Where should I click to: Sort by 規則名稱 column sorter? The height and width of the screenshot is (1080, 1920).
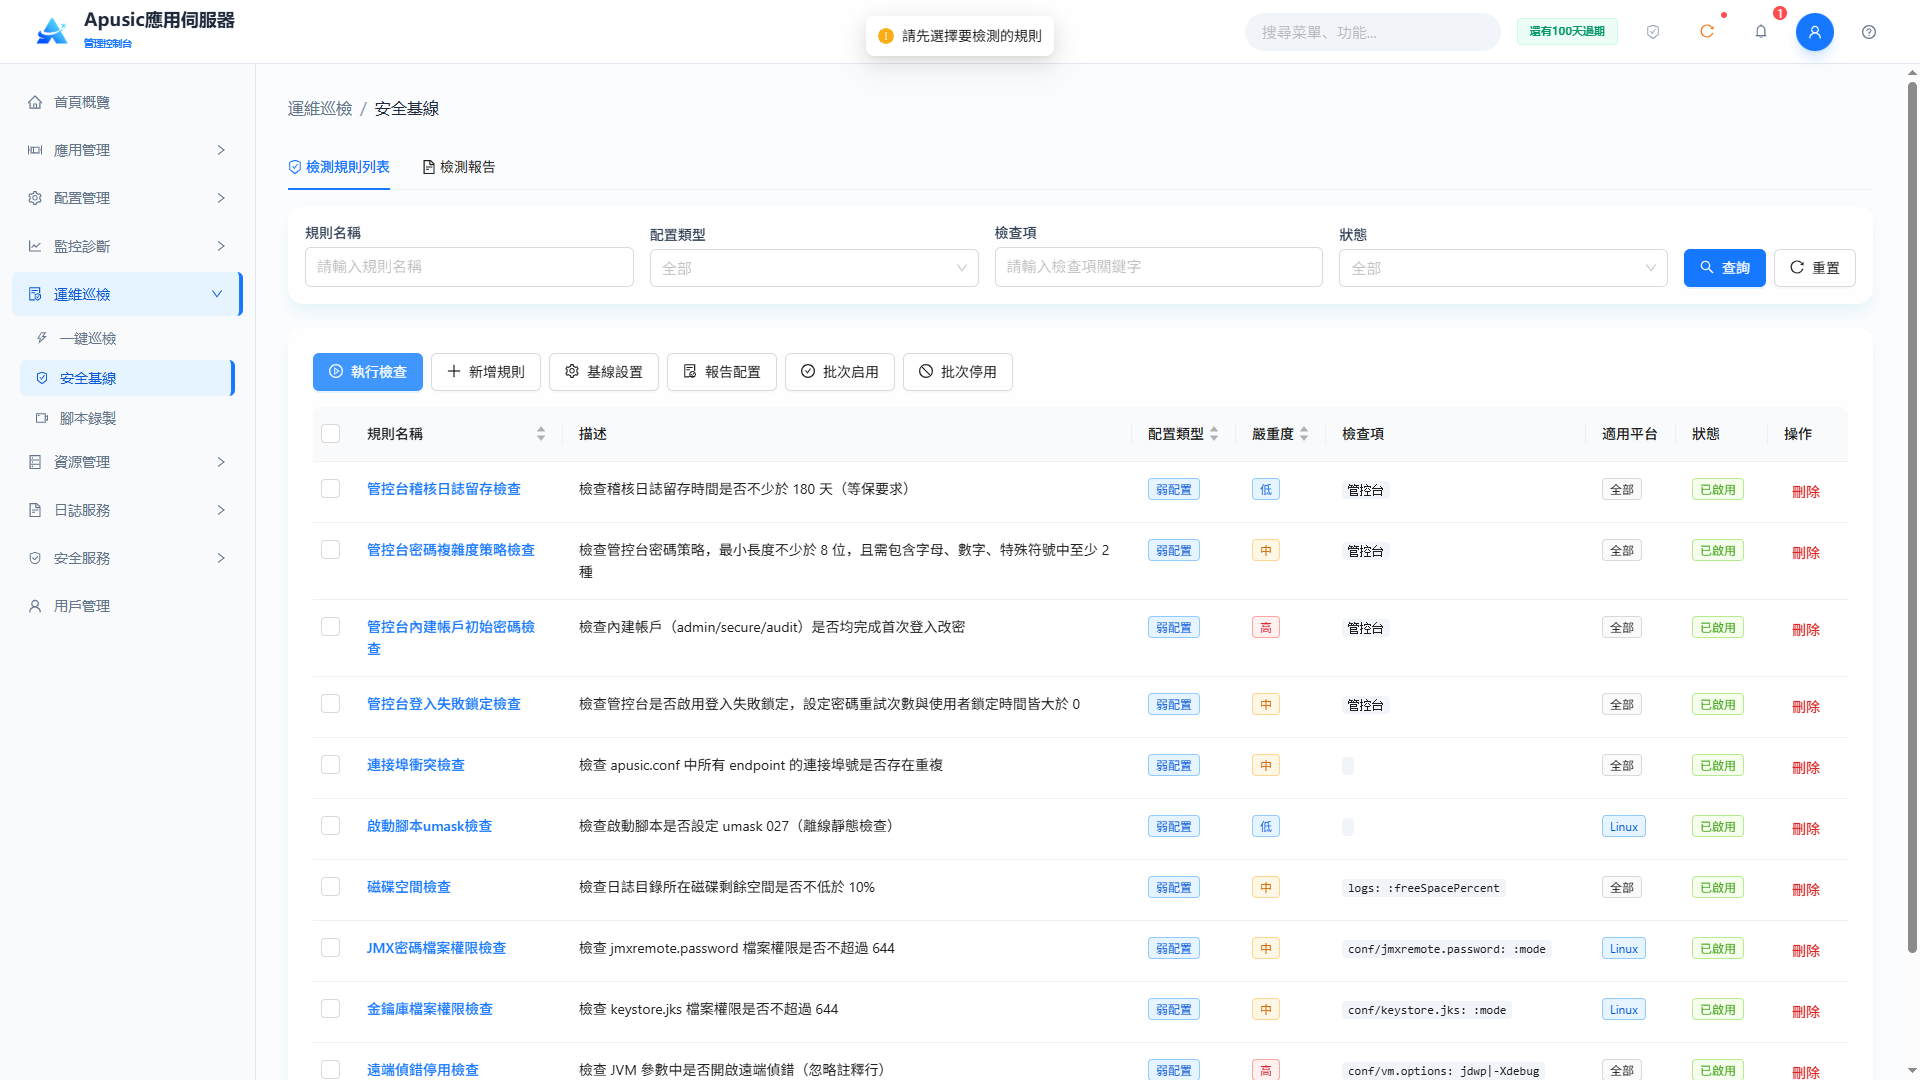tap(541, 434)
